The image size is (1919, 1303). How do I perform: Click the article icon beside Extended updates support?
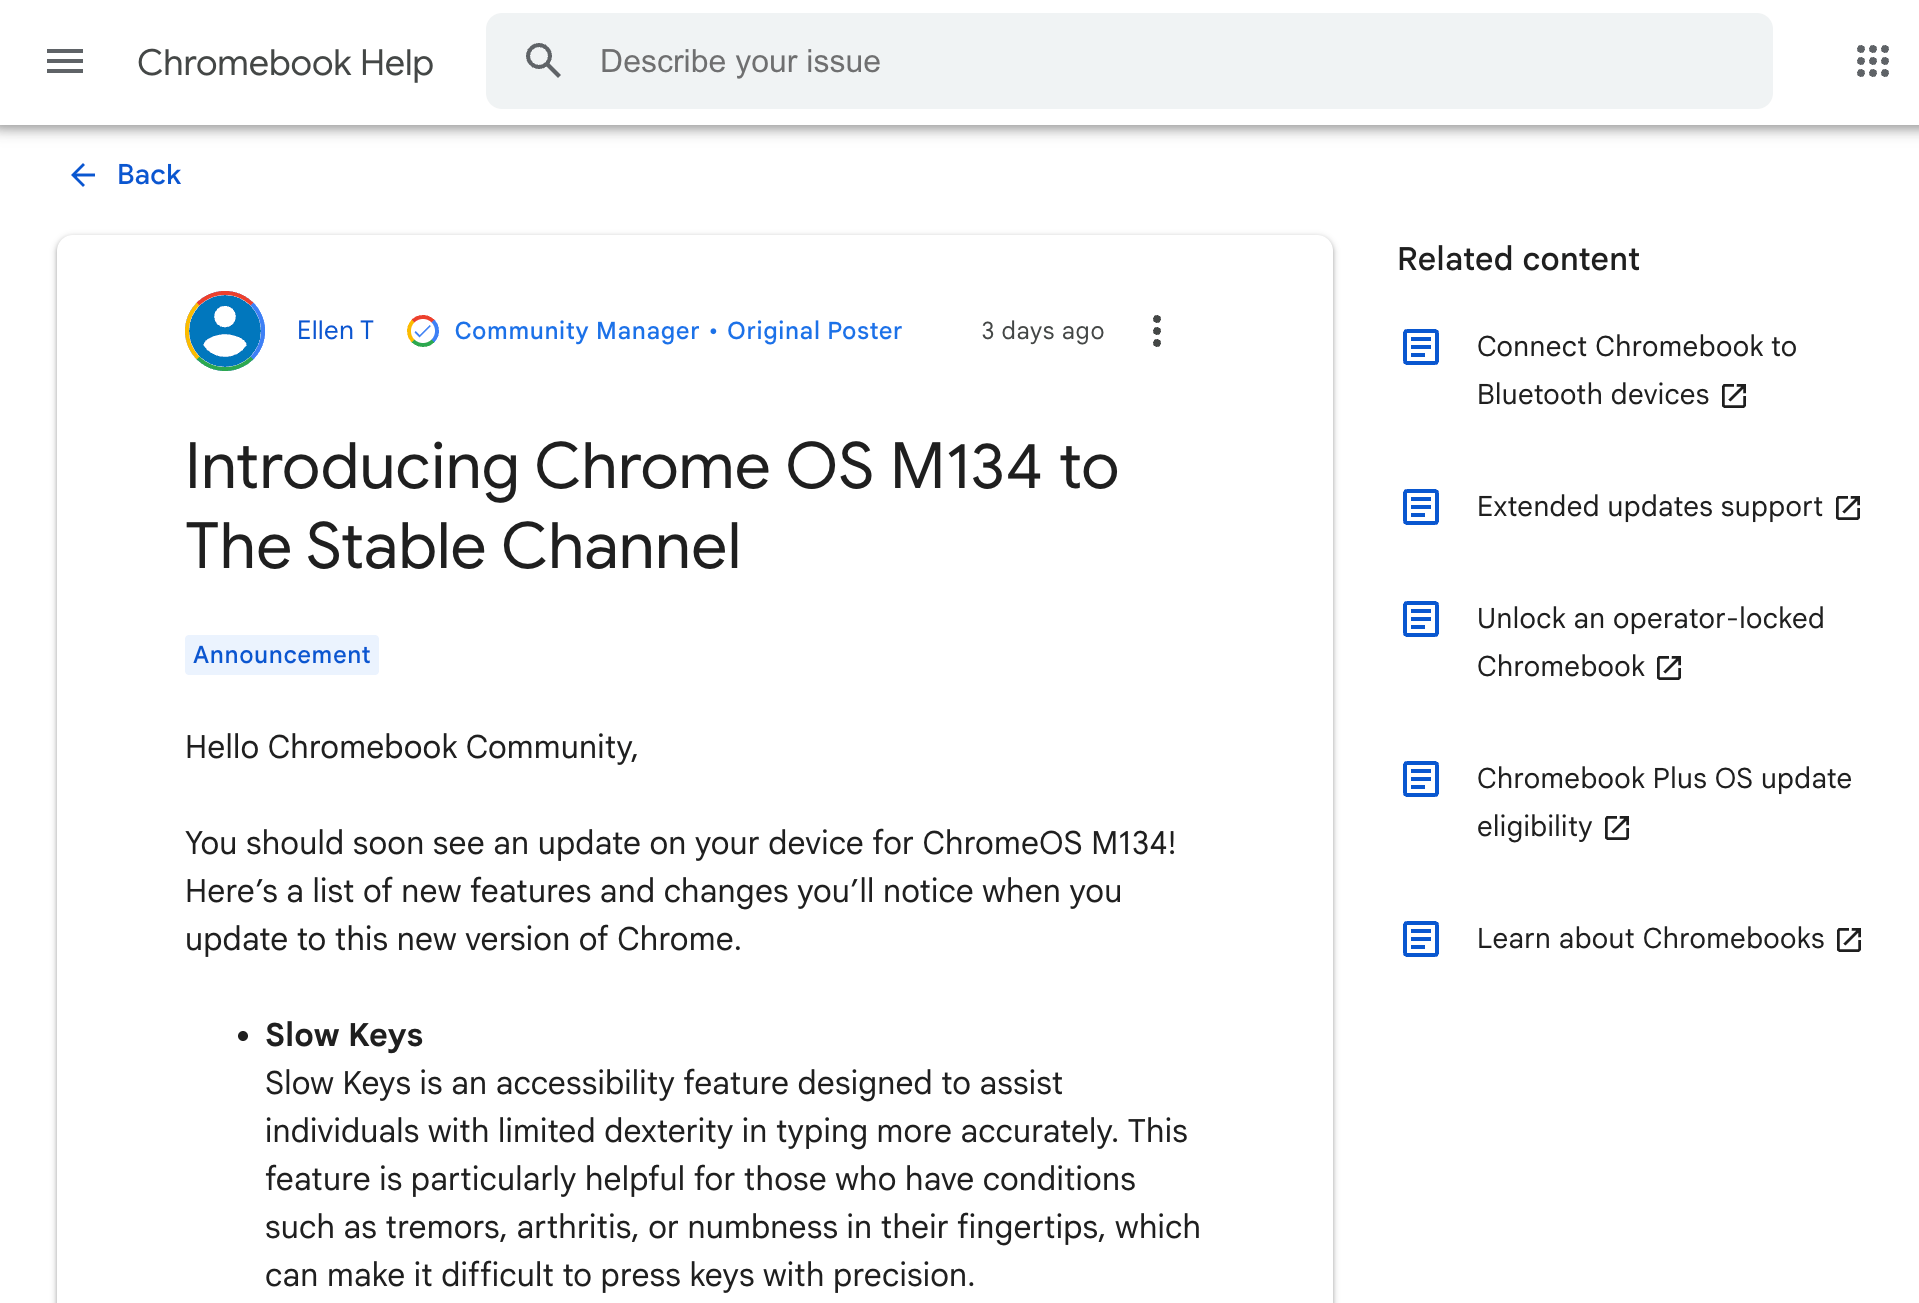pyautogui.click(x=1420, y=507)
